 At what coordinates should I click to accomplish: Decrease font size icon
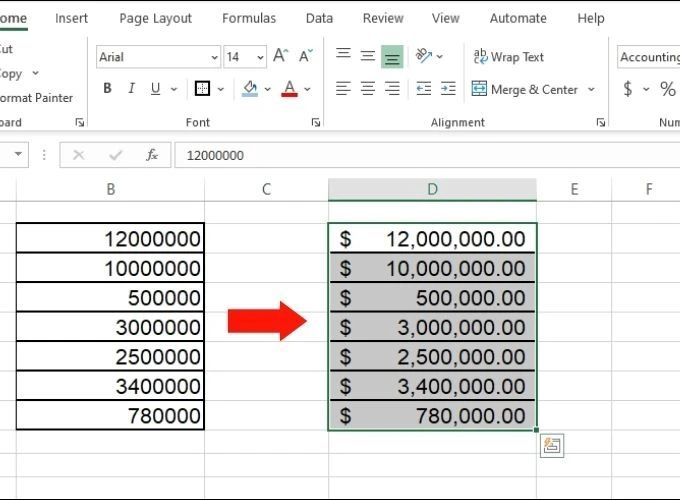[x=305, y=56]
